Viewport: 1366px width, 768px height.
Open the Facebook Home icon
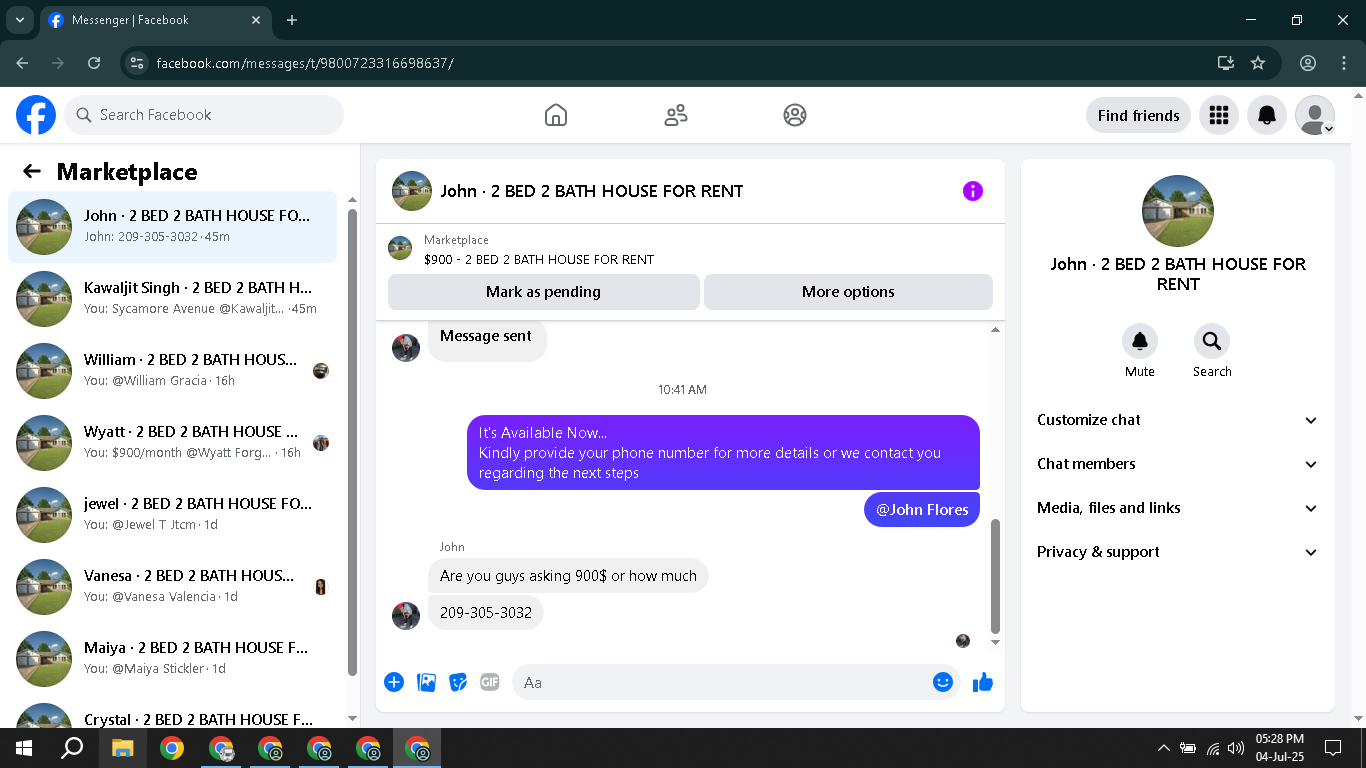[556, 115]
